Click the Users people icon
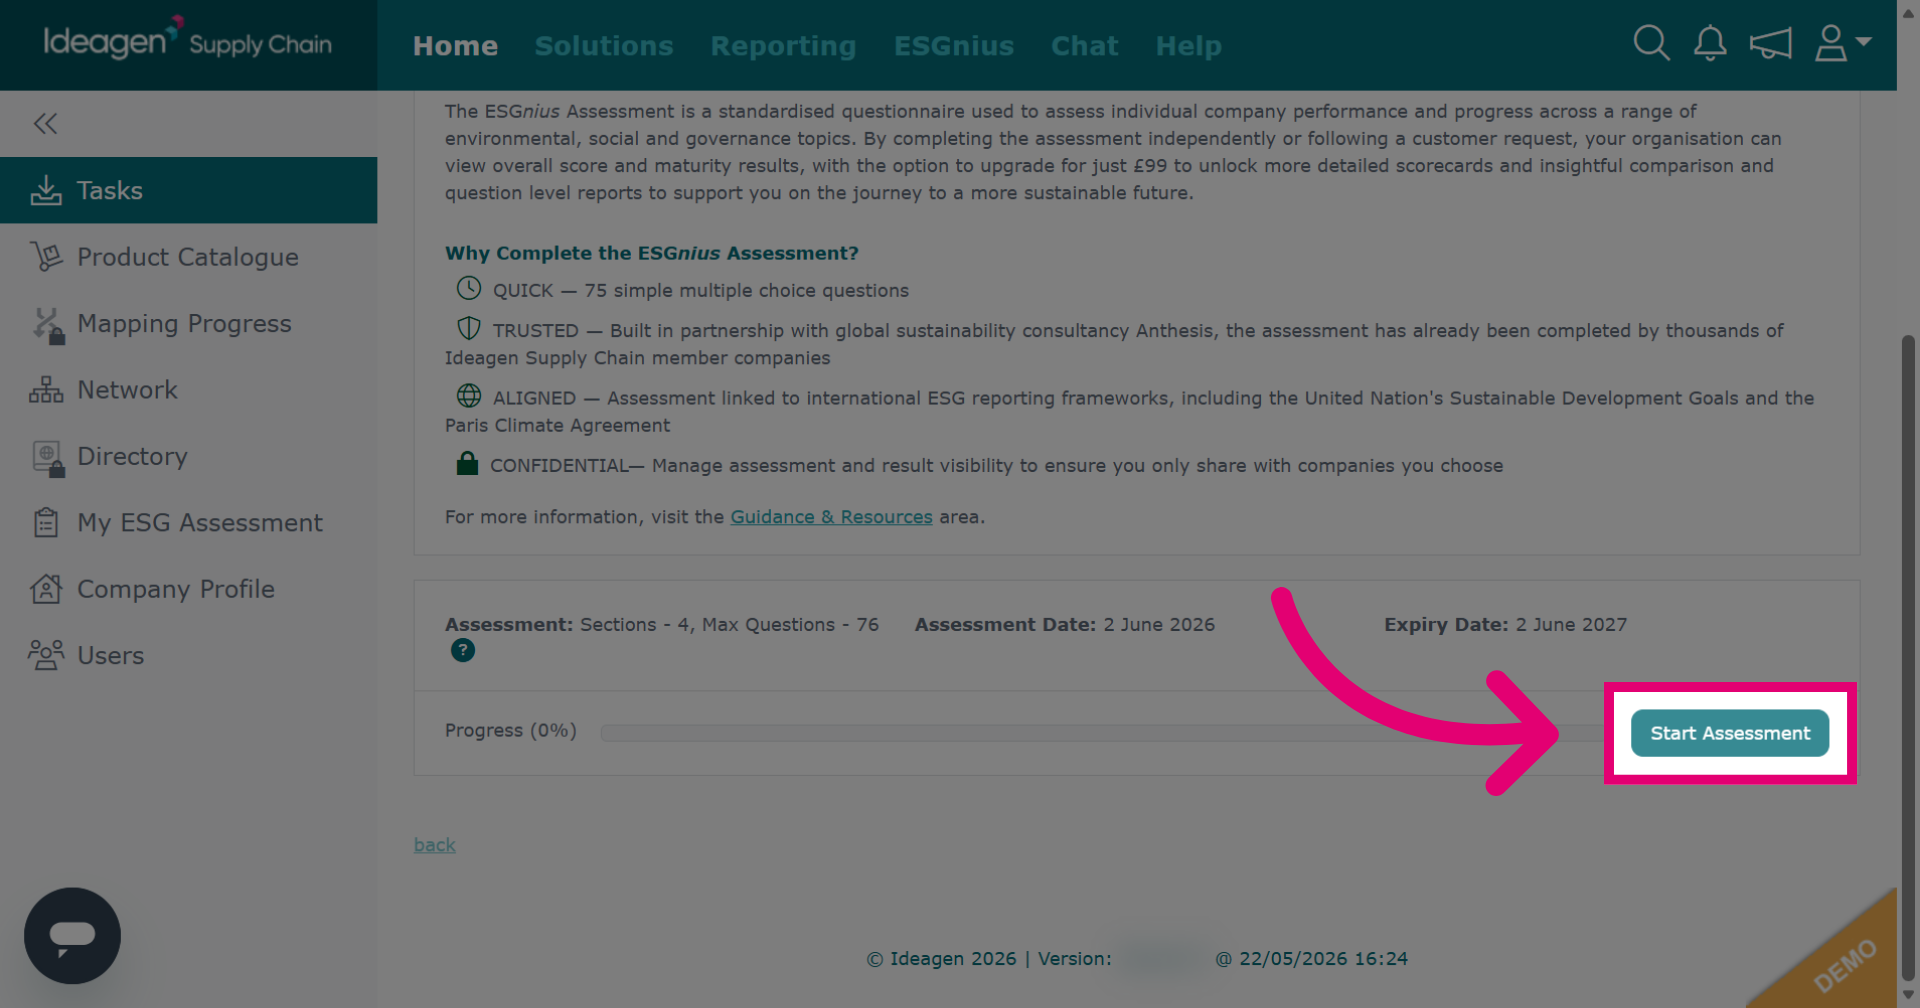1920x1008 pixels. 46,656
